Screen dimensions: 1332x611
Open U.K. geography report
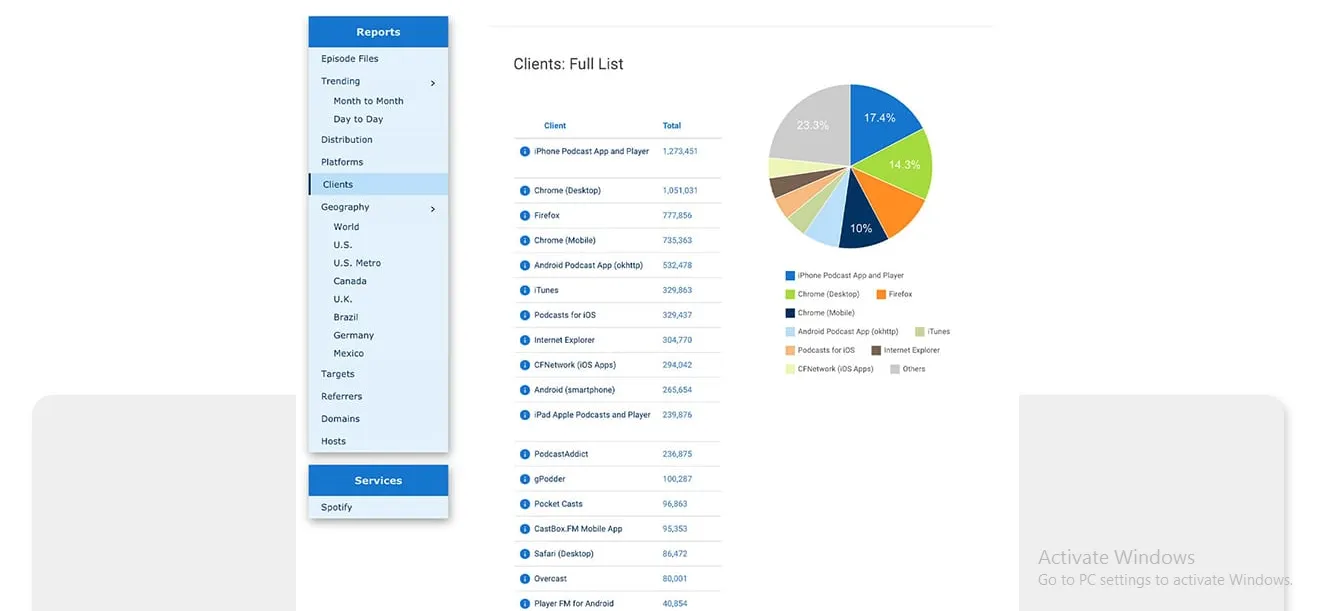[x=343, y=299]
